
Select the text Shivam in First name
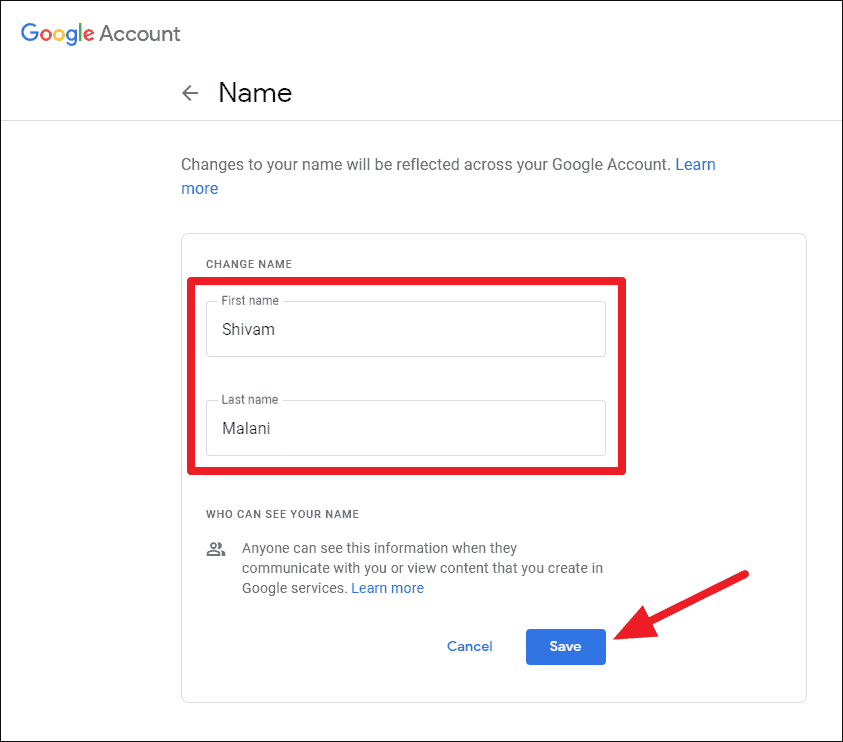tap(247, 329)
